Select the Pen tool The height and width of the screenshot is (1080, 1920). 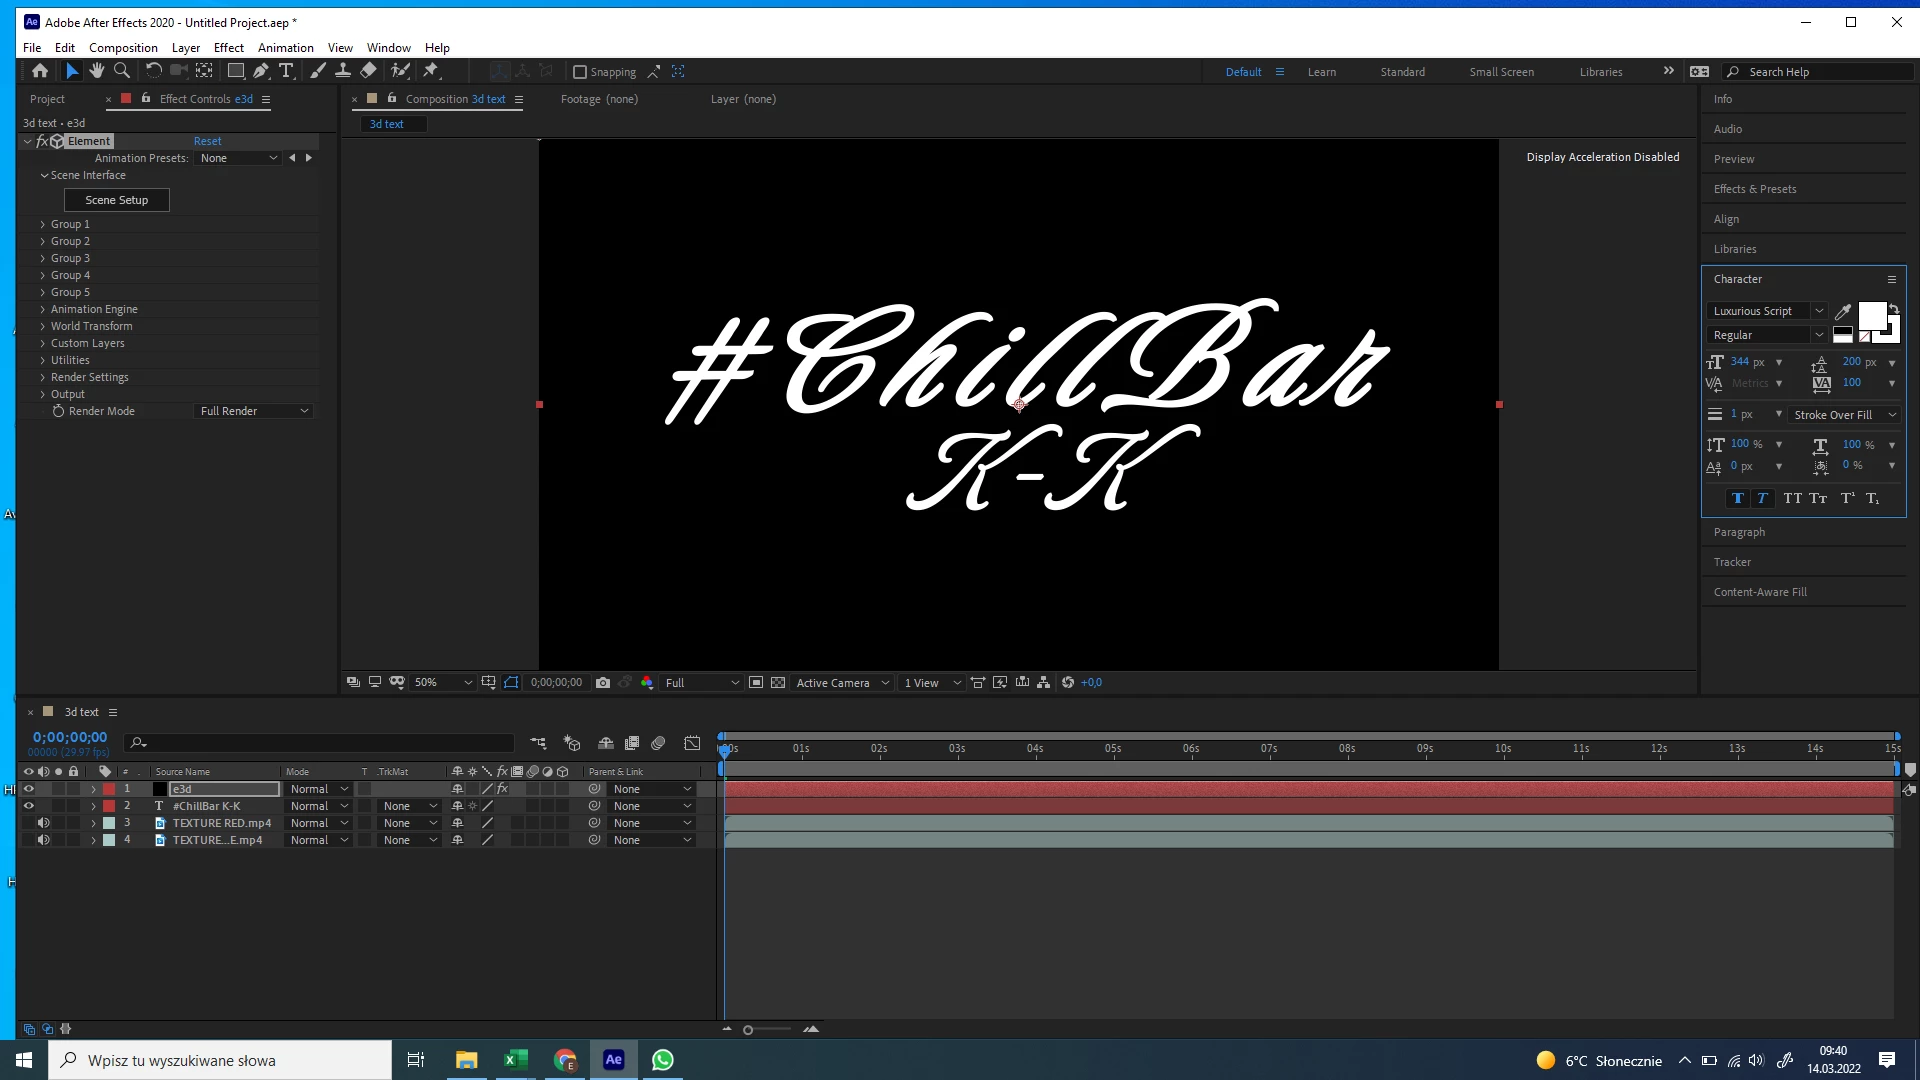click(x=260, y=71)
